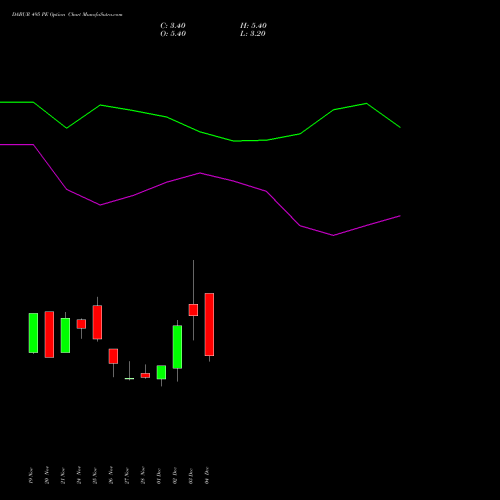The image size is (500, 500).
Task: Click the '25 Nov' date label
Action: (95, 476)
